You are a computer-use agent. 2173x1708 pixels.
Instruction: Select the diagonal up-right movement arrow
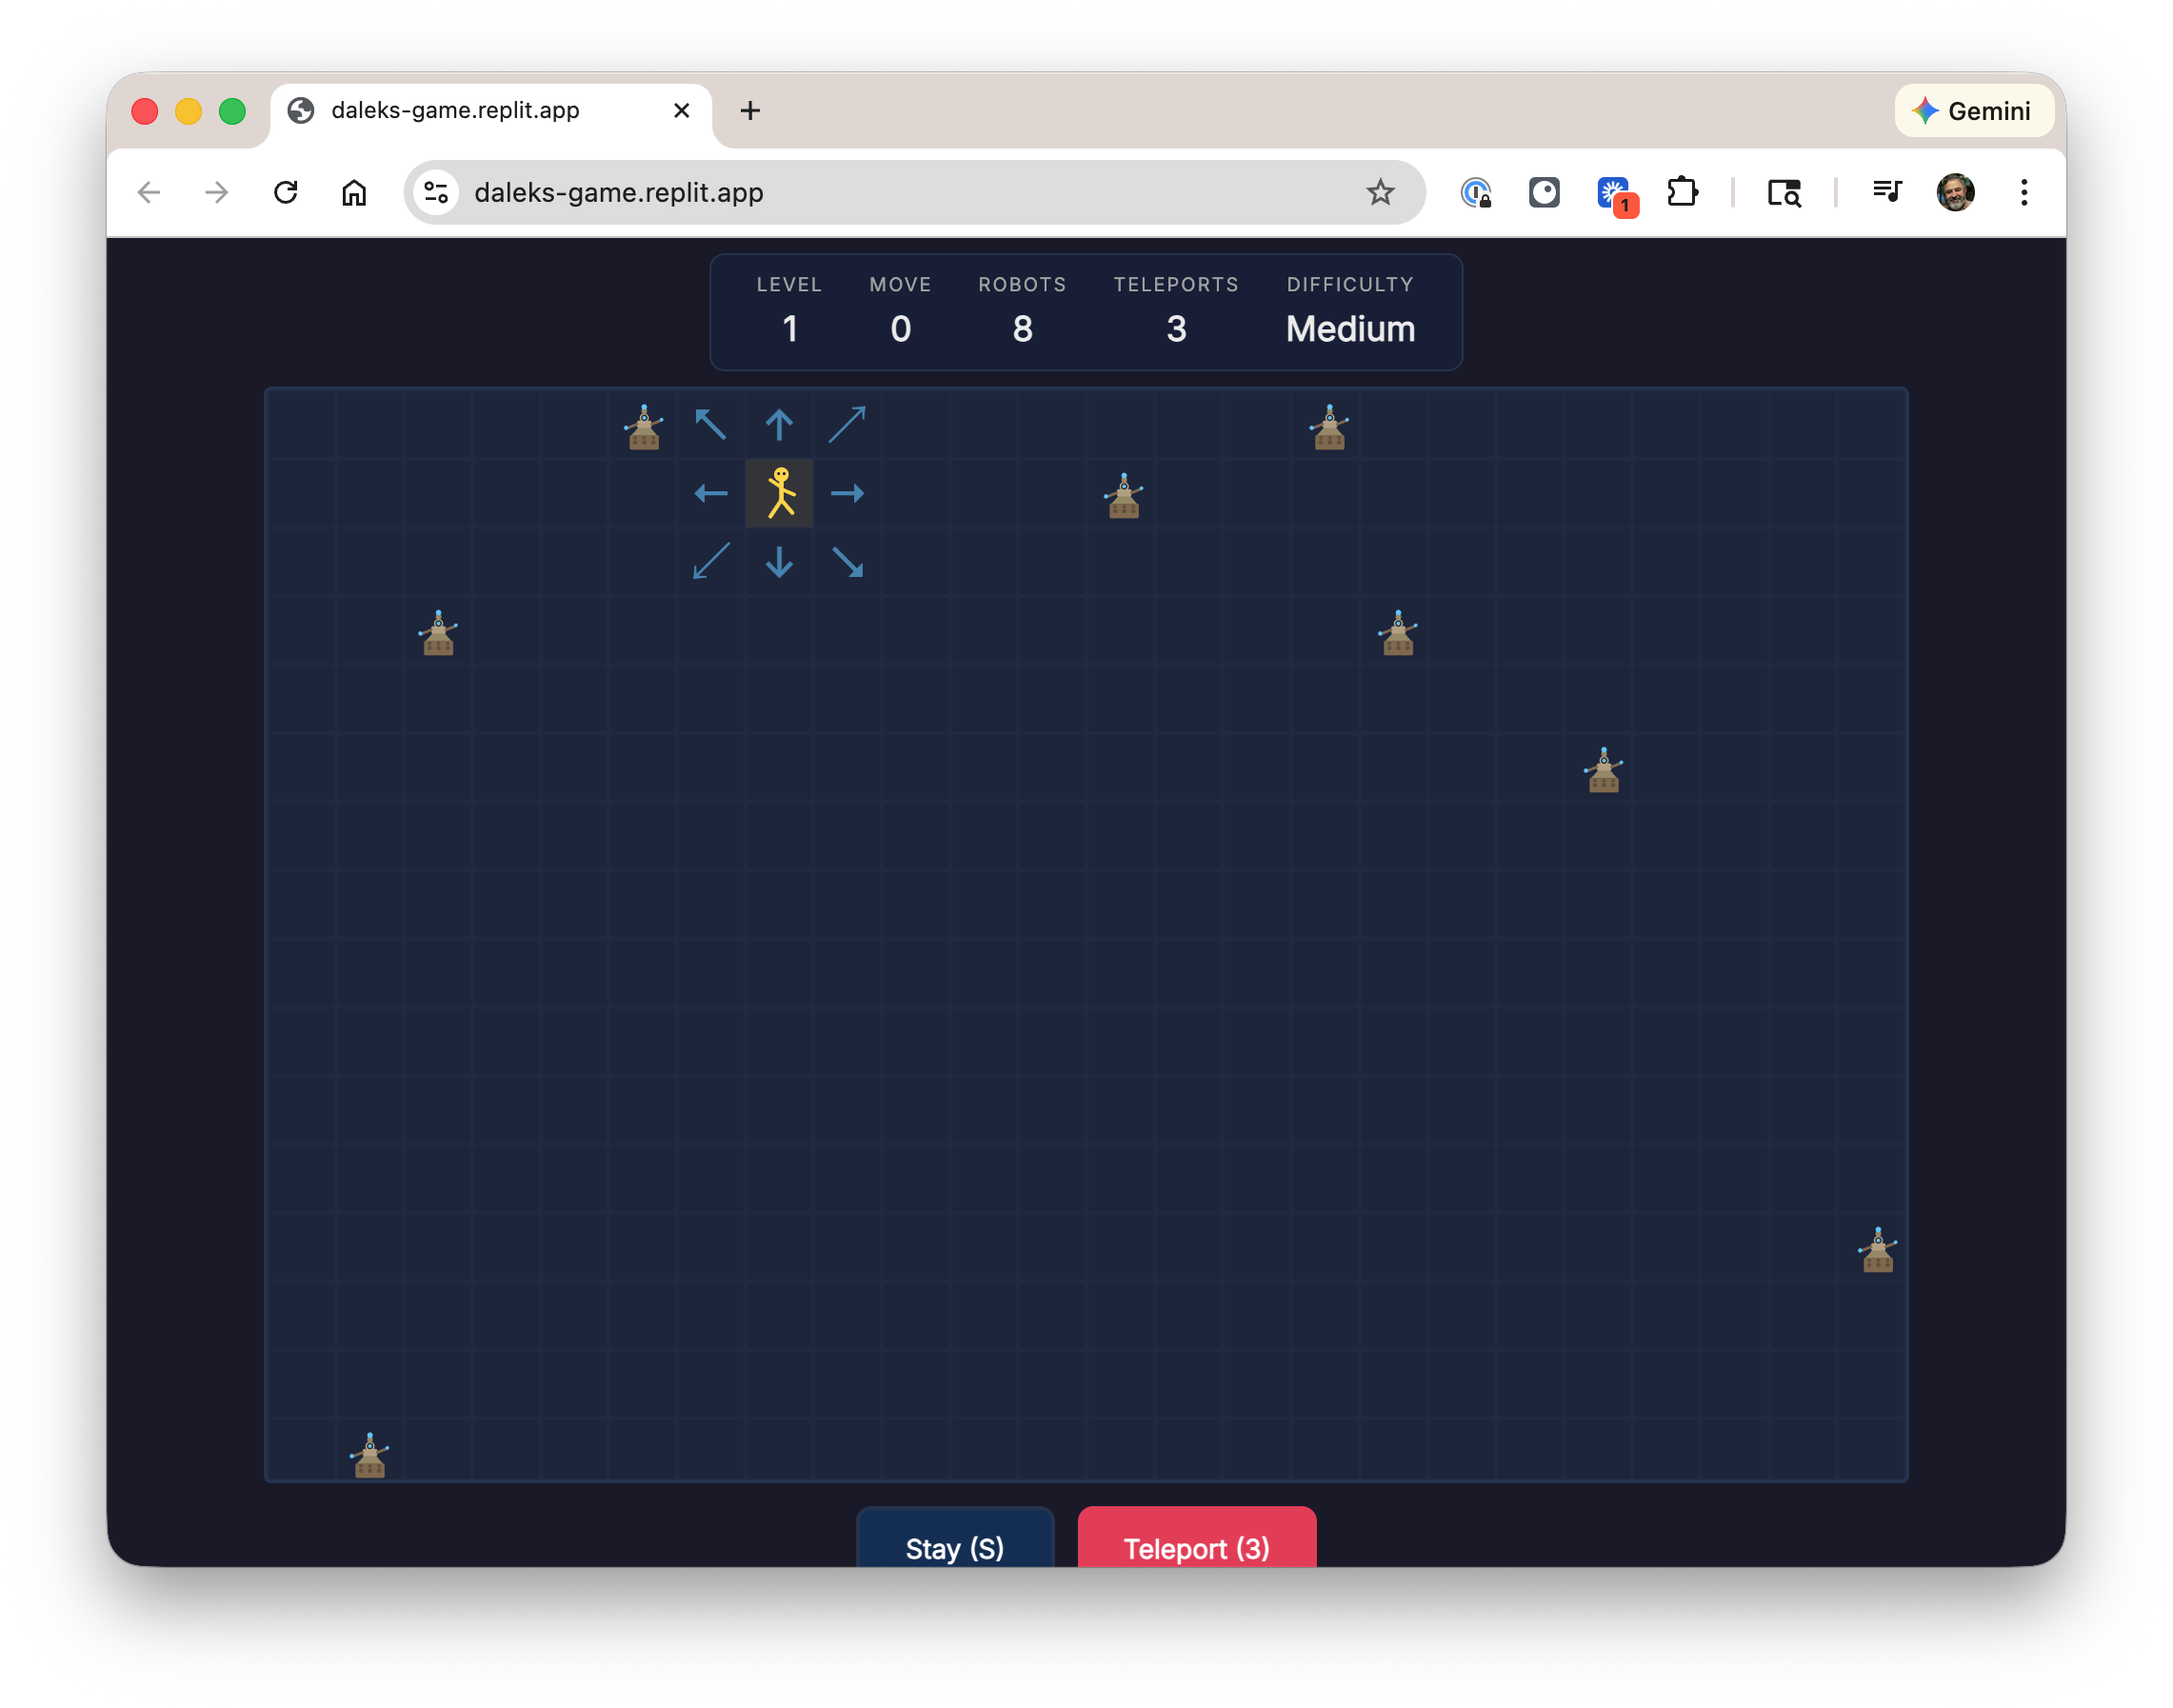[x=847, y=423]
